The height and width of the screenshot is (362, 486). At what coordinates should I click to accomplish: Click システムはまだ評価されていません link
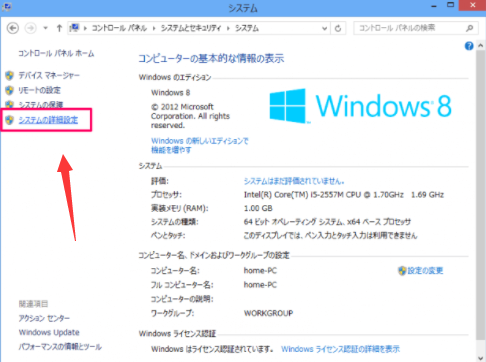[x=294, y=181]
